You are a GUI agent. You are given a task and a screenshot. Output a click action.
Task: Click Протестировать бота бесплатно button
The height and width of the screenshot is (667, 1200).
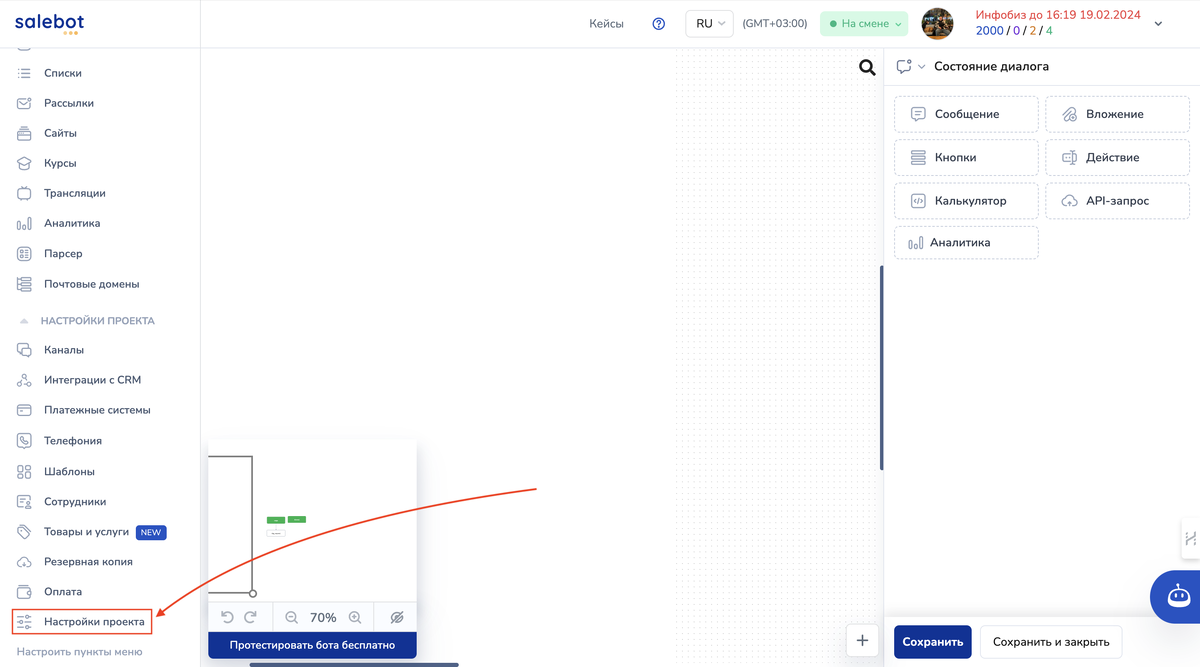(312, 645)
